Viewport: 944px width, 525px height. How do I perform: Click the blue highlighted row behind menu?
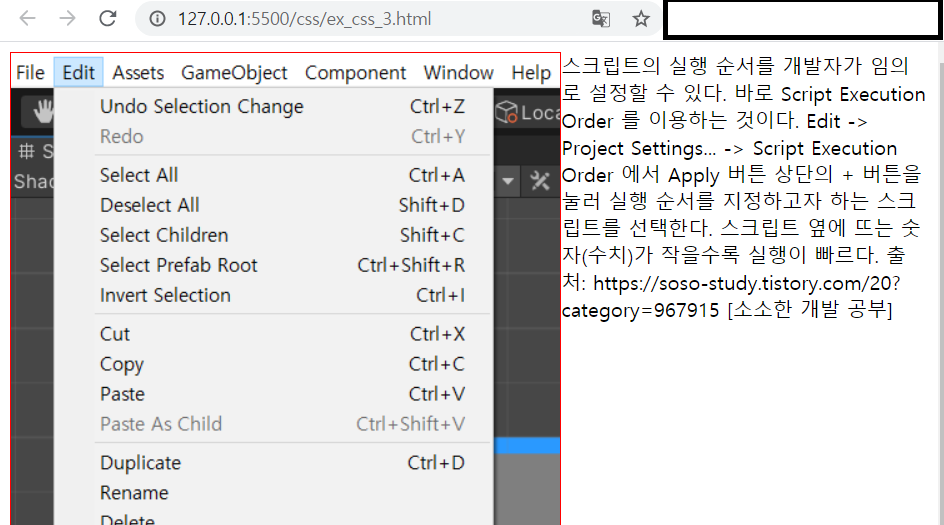tap(527, 446)
